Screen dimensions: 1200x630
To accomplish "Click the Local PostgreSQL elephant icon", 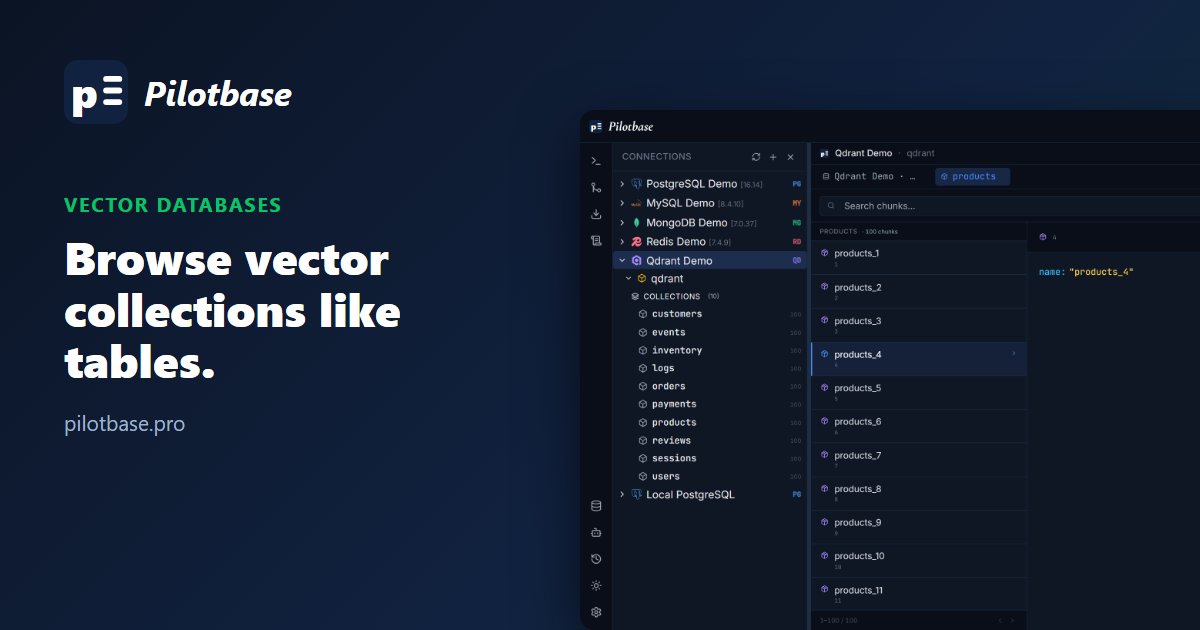I will (637, 495).
